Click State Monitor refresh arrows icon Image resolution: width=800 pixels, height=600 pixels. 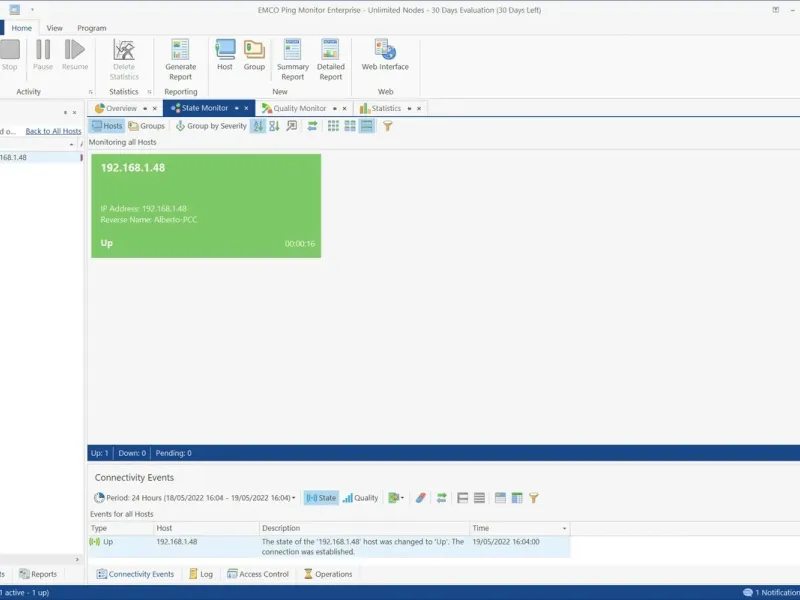pos(312,126)
